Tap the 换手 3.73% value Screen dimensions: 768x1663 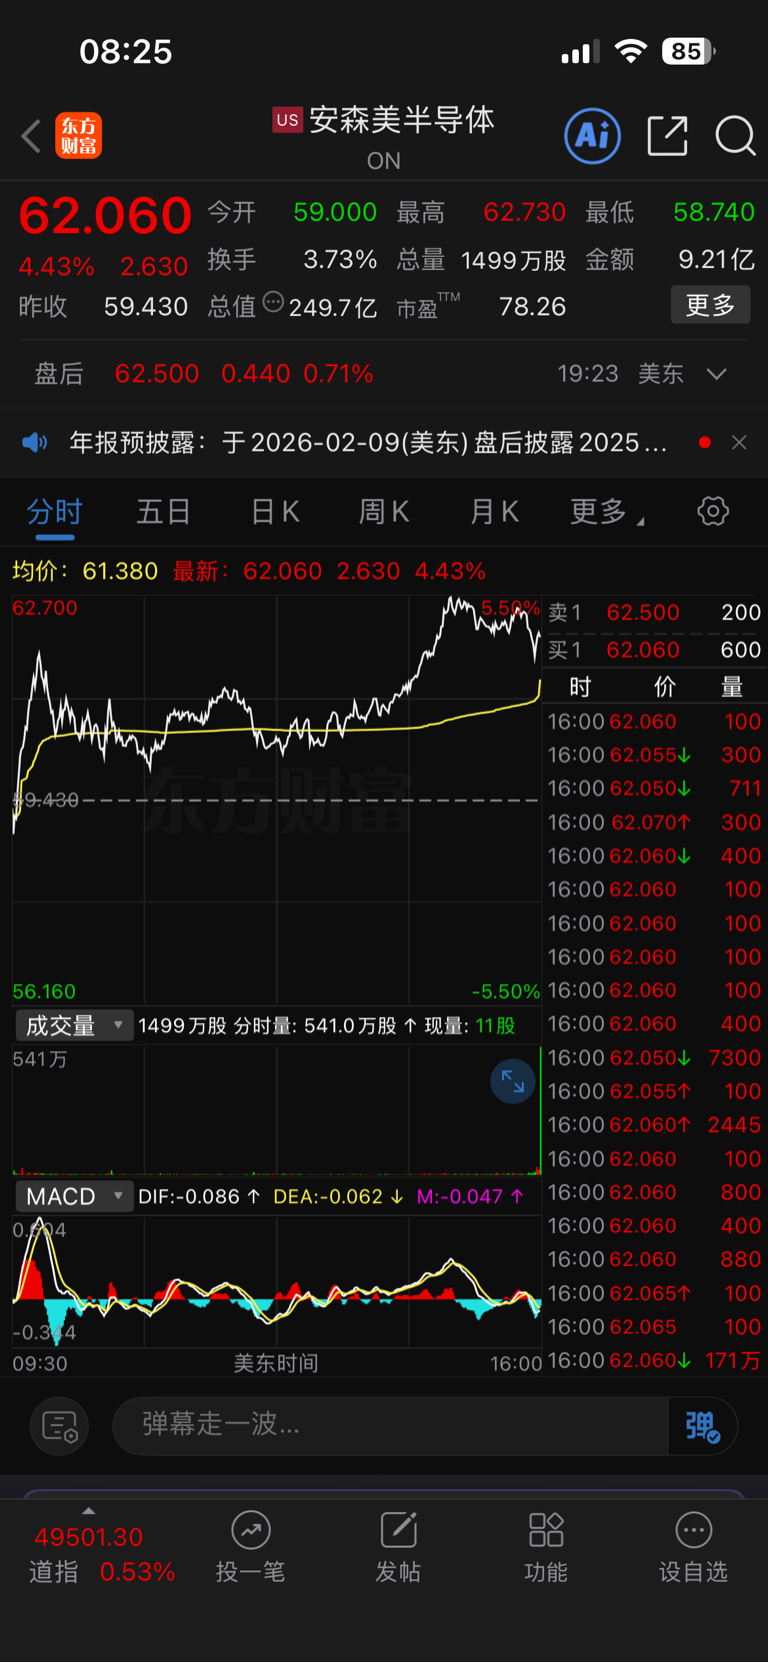point(340,260)
